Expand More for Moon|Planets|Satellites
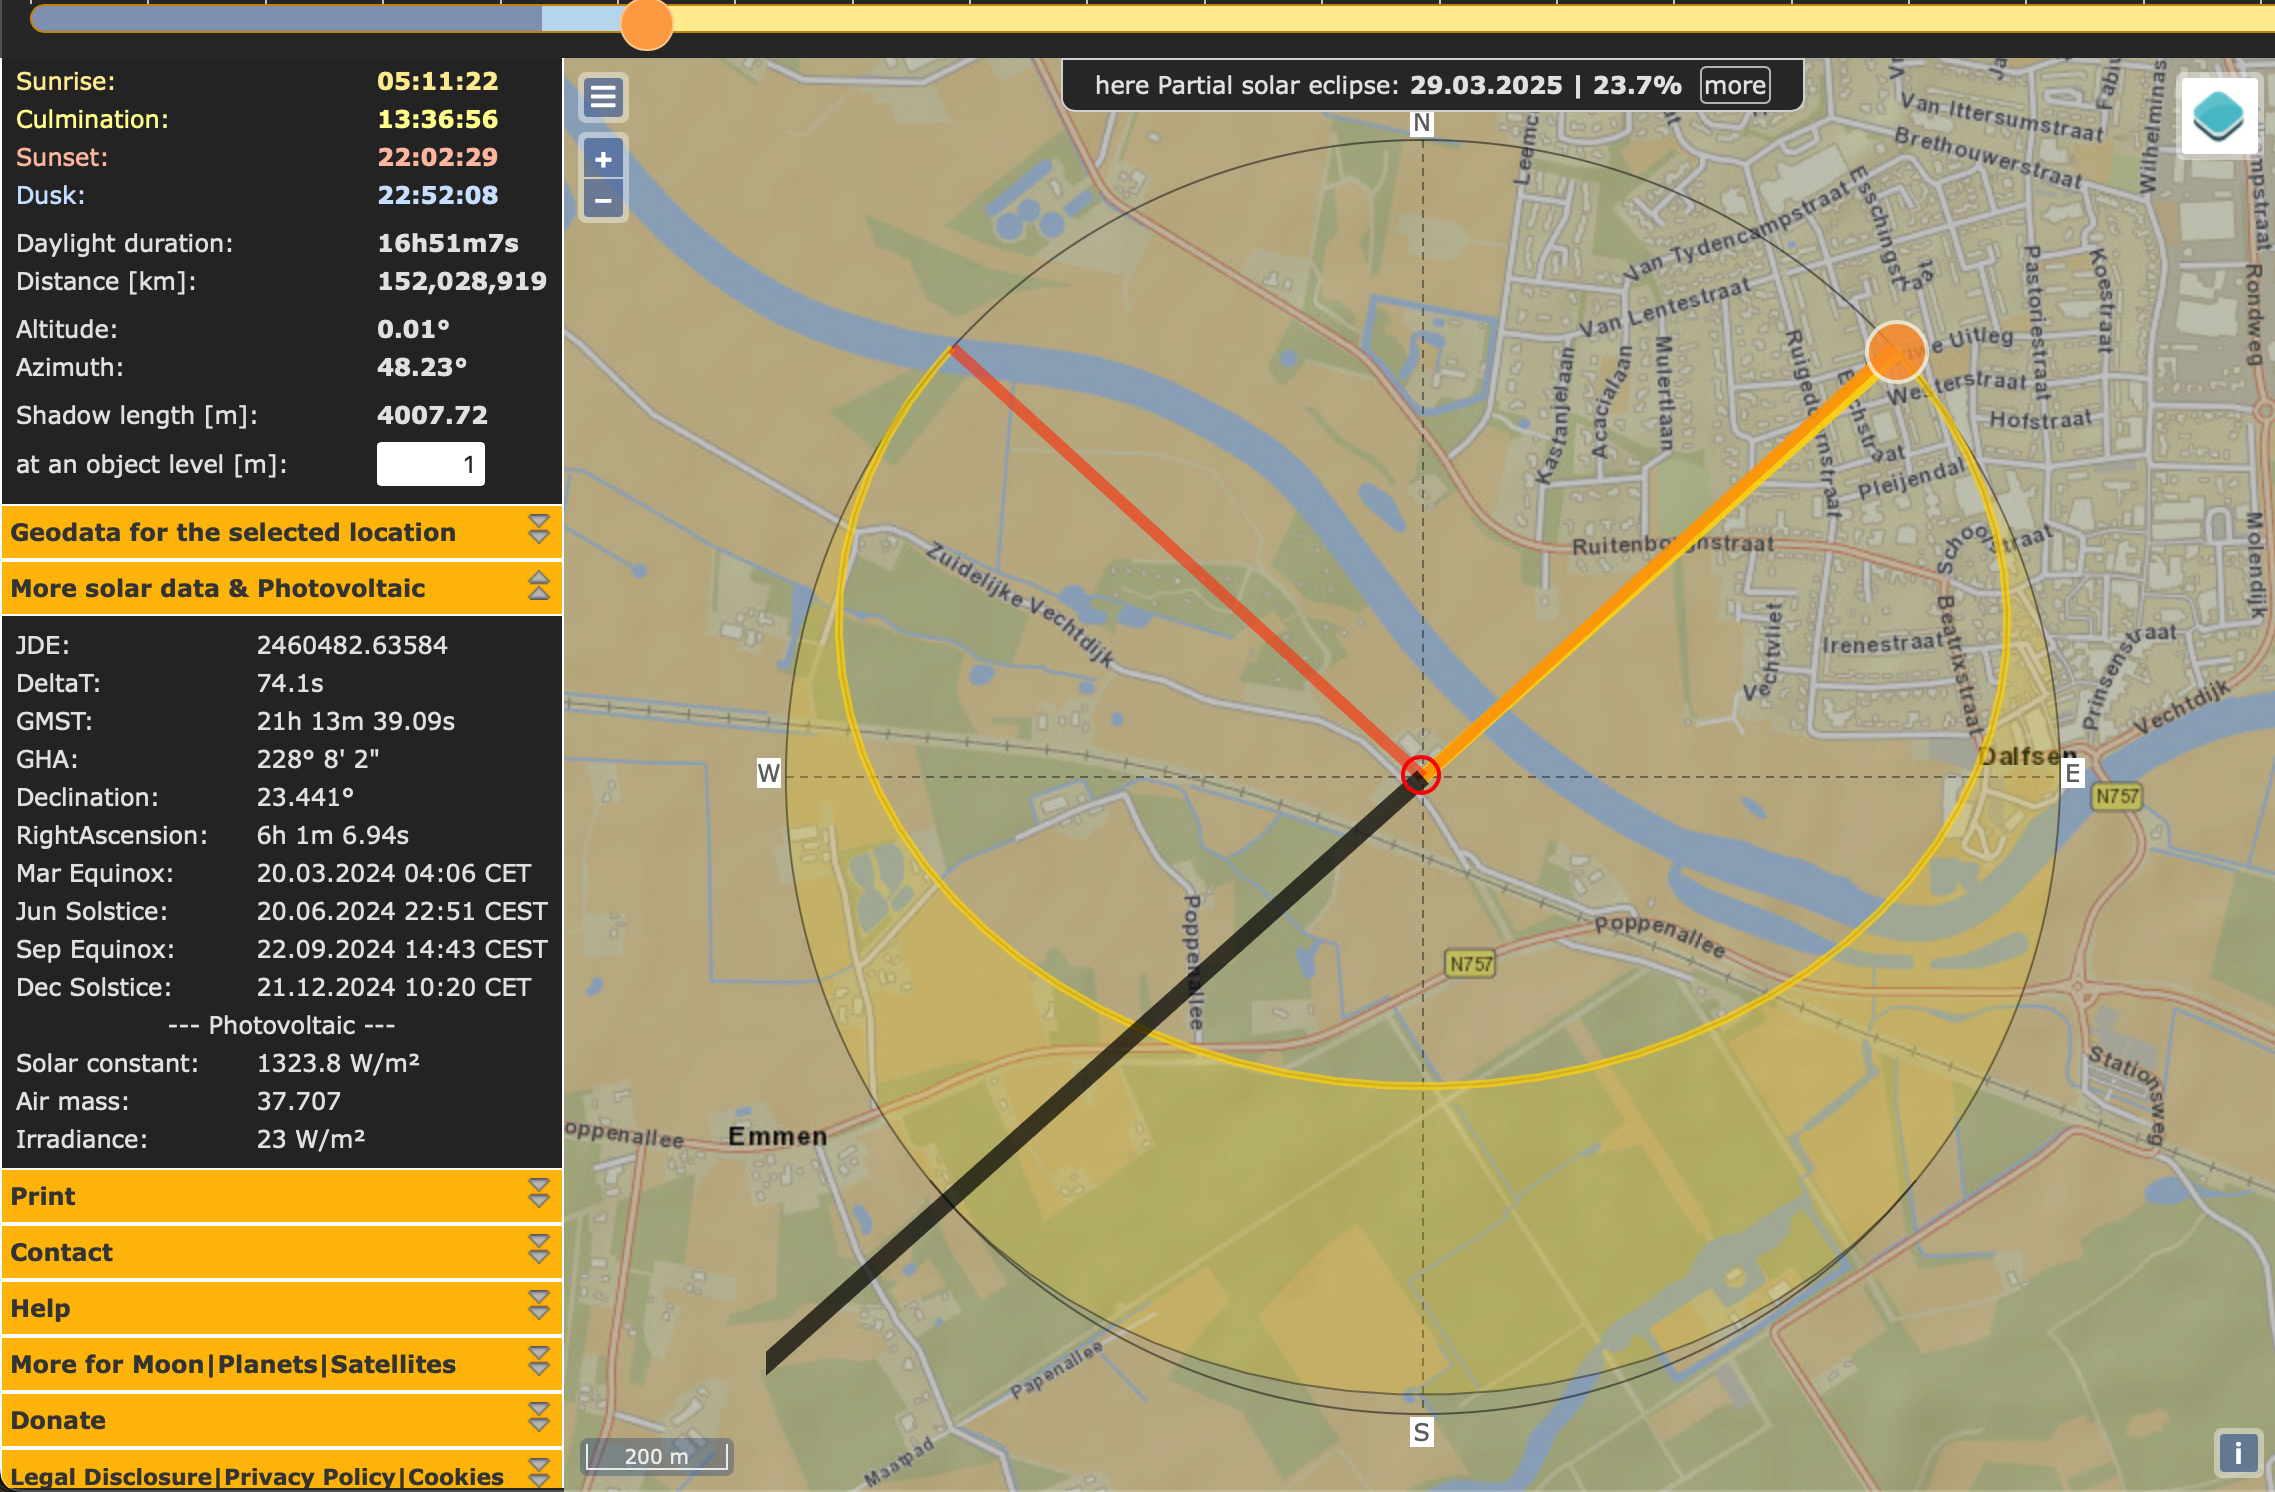The height and width of the screenshot is (1492, 2275). (x=282, y=1364)
